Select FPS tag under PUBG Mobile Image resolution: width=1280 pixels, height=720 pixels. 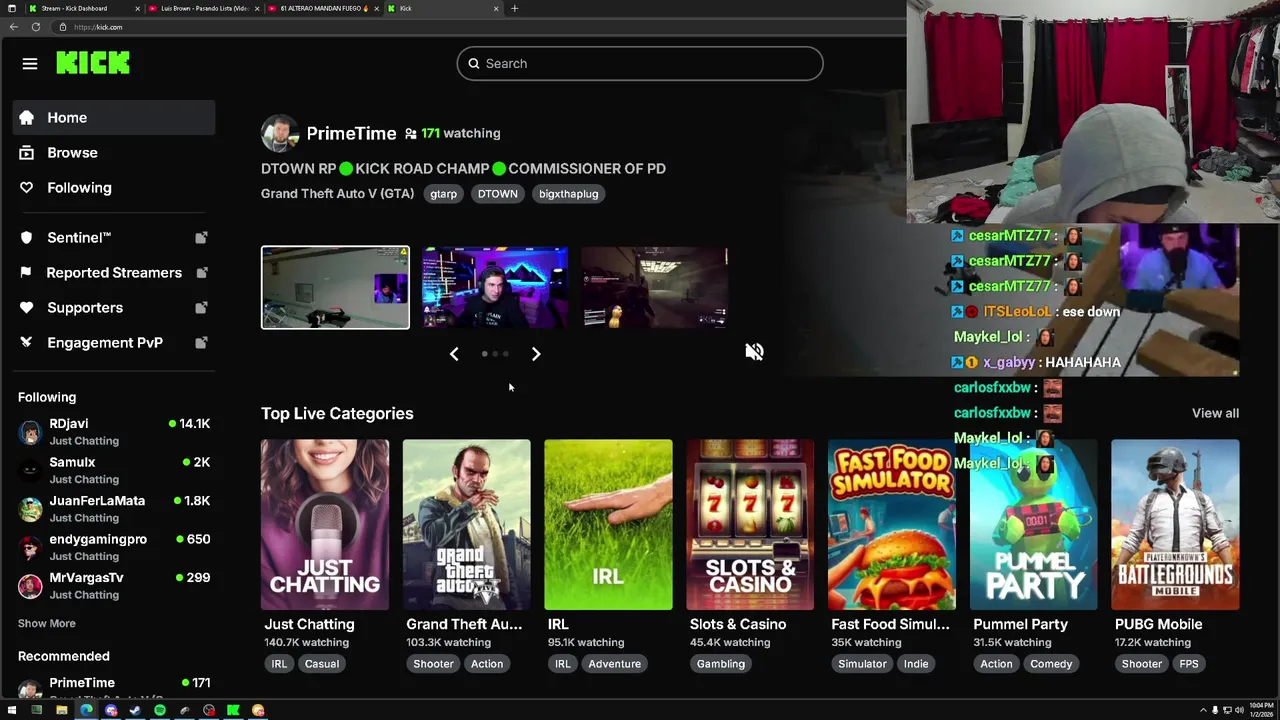(1189, 664)
